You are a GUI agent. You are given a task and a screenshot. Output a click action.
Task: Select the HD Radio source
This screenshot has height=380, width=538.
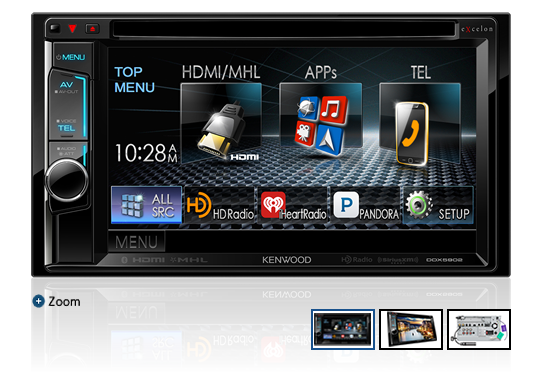220,205
